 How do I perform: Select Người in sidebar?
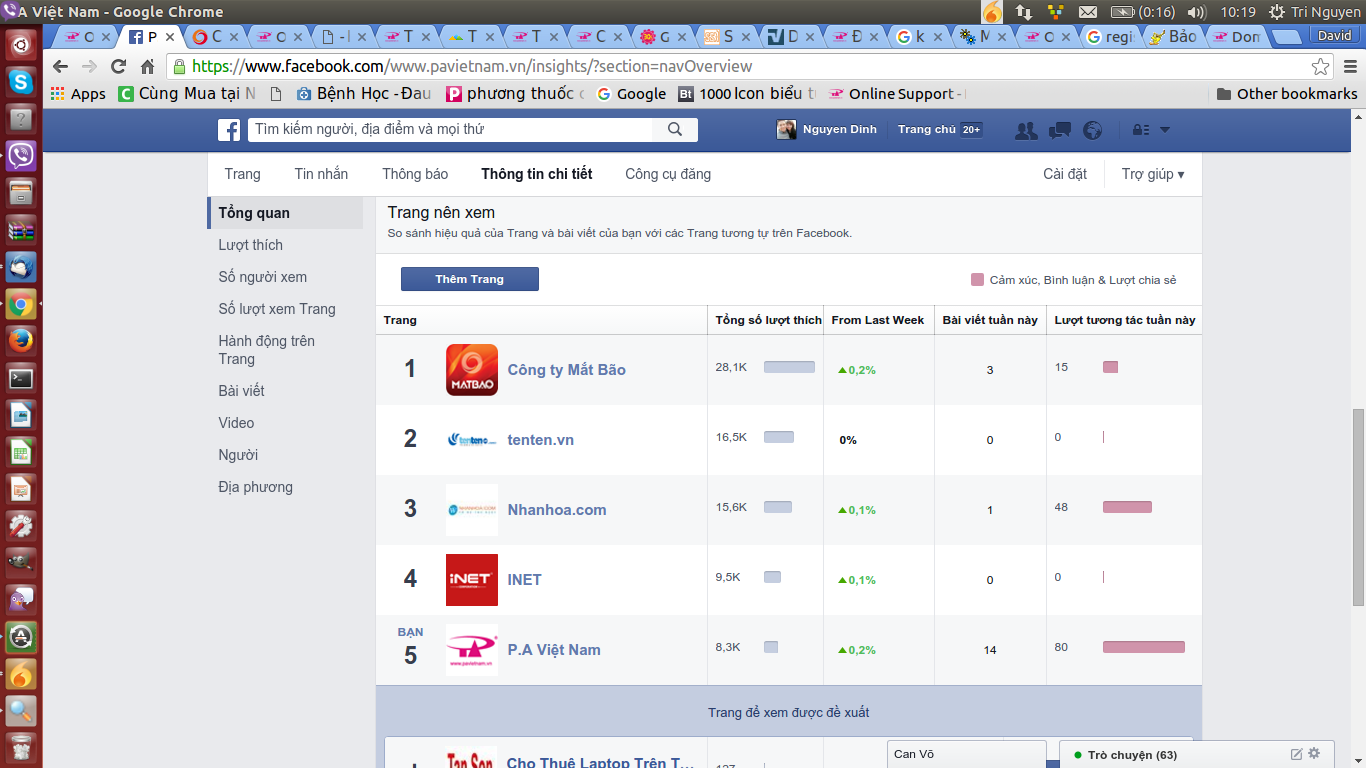click(238, 455)
